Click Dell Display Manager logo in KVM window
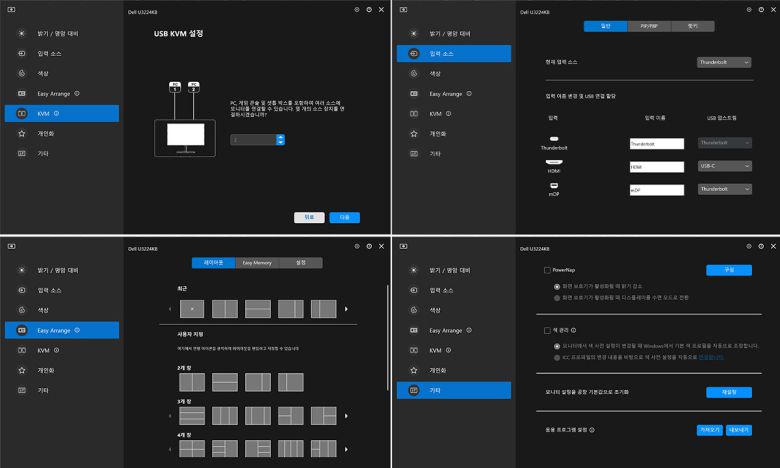 click(x=11, y=9)
